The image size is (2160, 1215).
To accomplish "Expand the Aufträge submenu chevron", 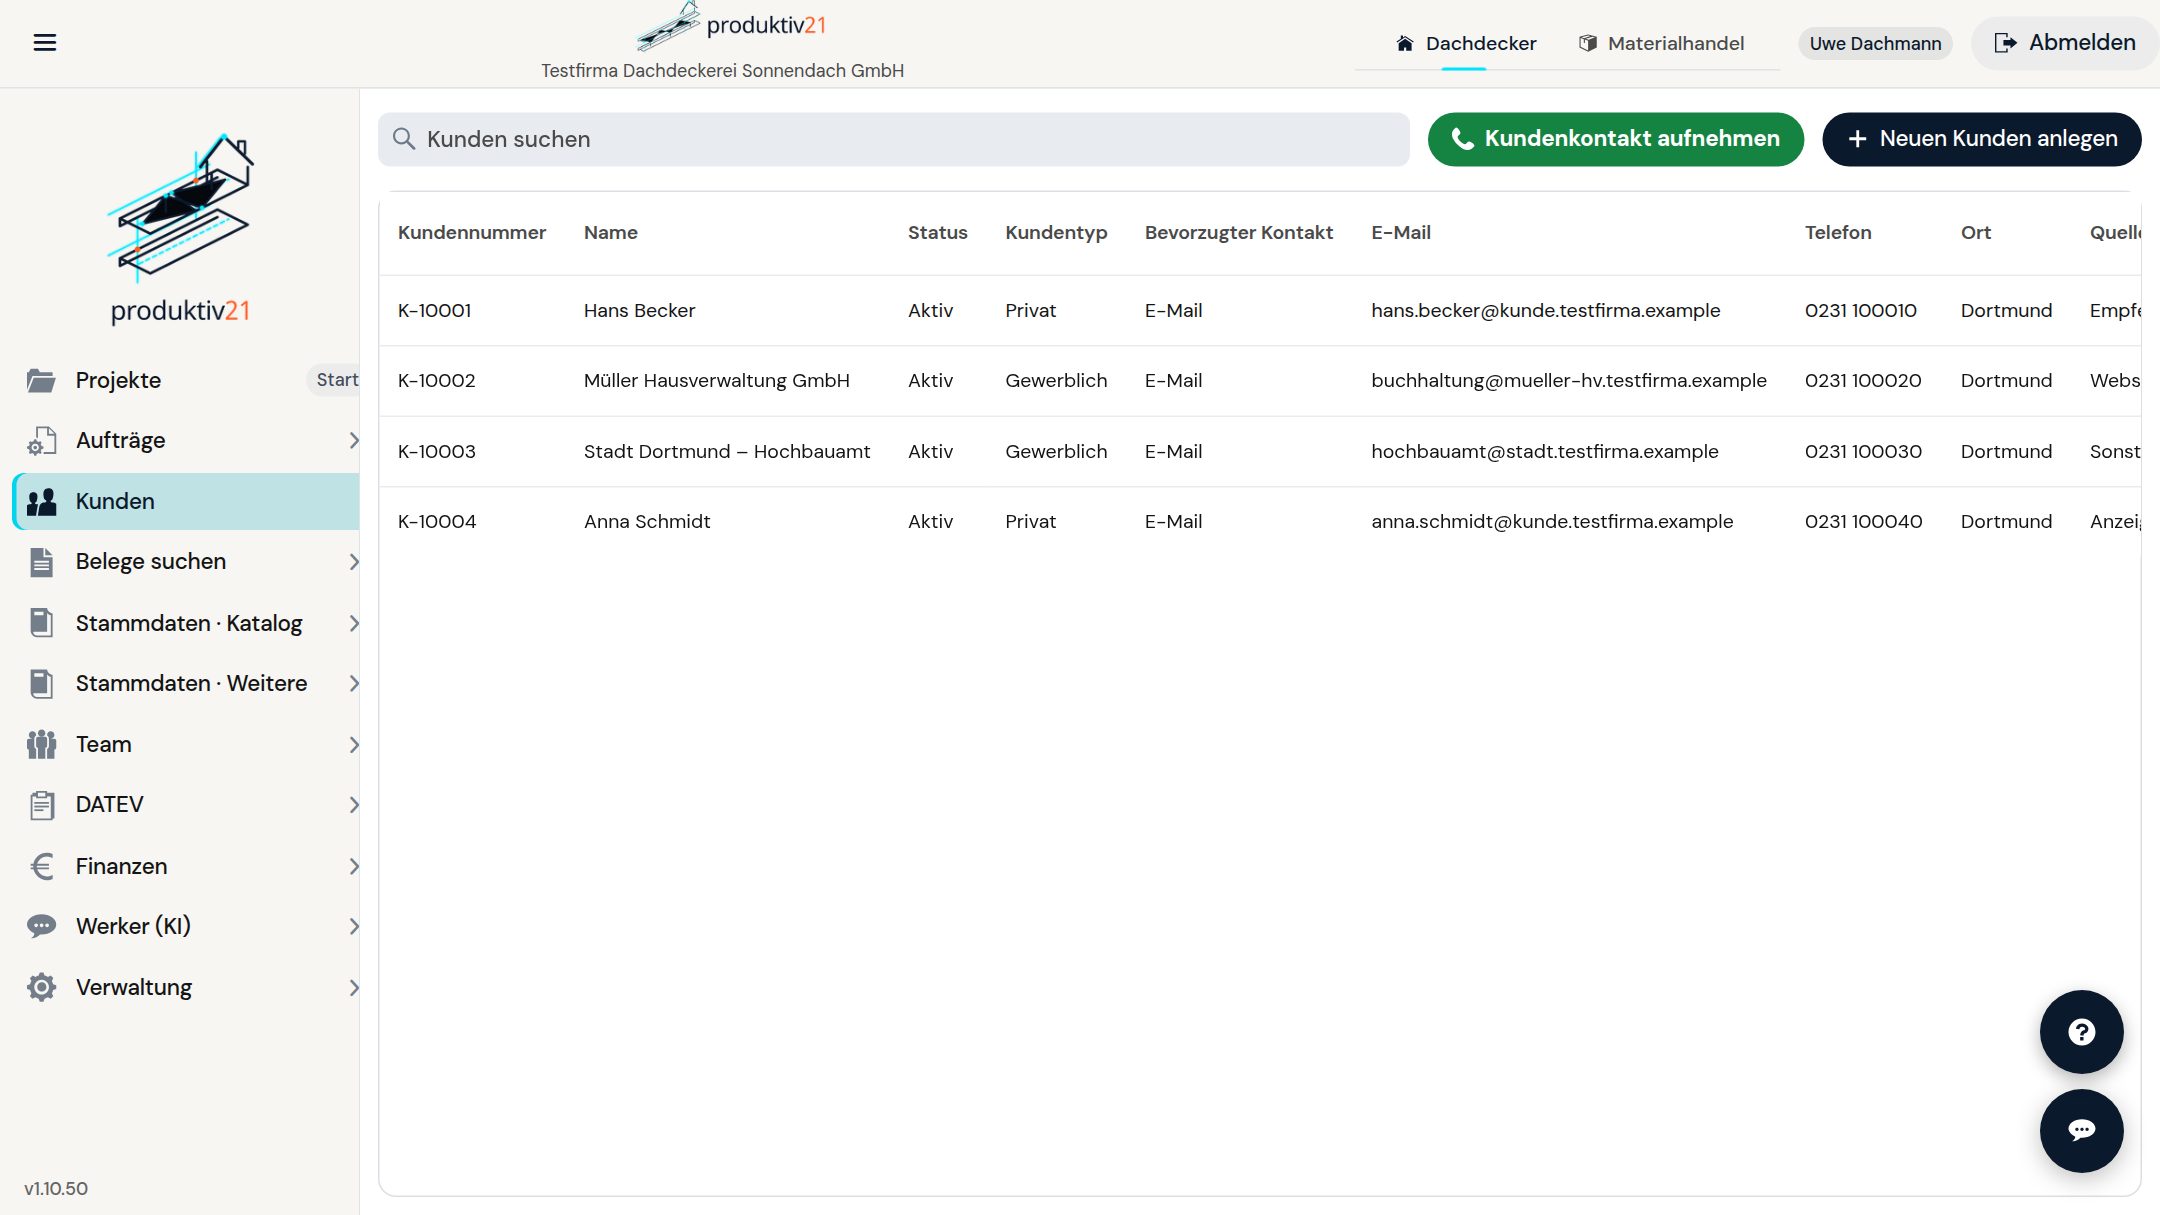I will click(x=353, y=440).
